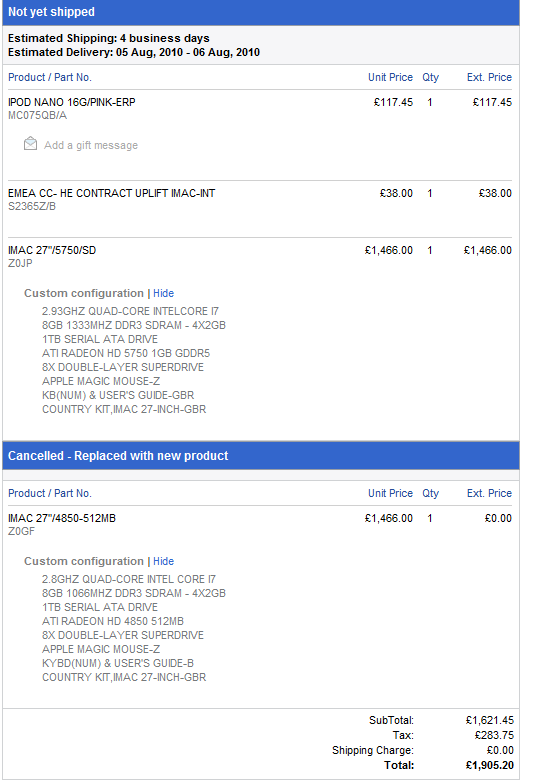
Task: Click the Qty header in the cancelled section
Action: coord(430,493)
